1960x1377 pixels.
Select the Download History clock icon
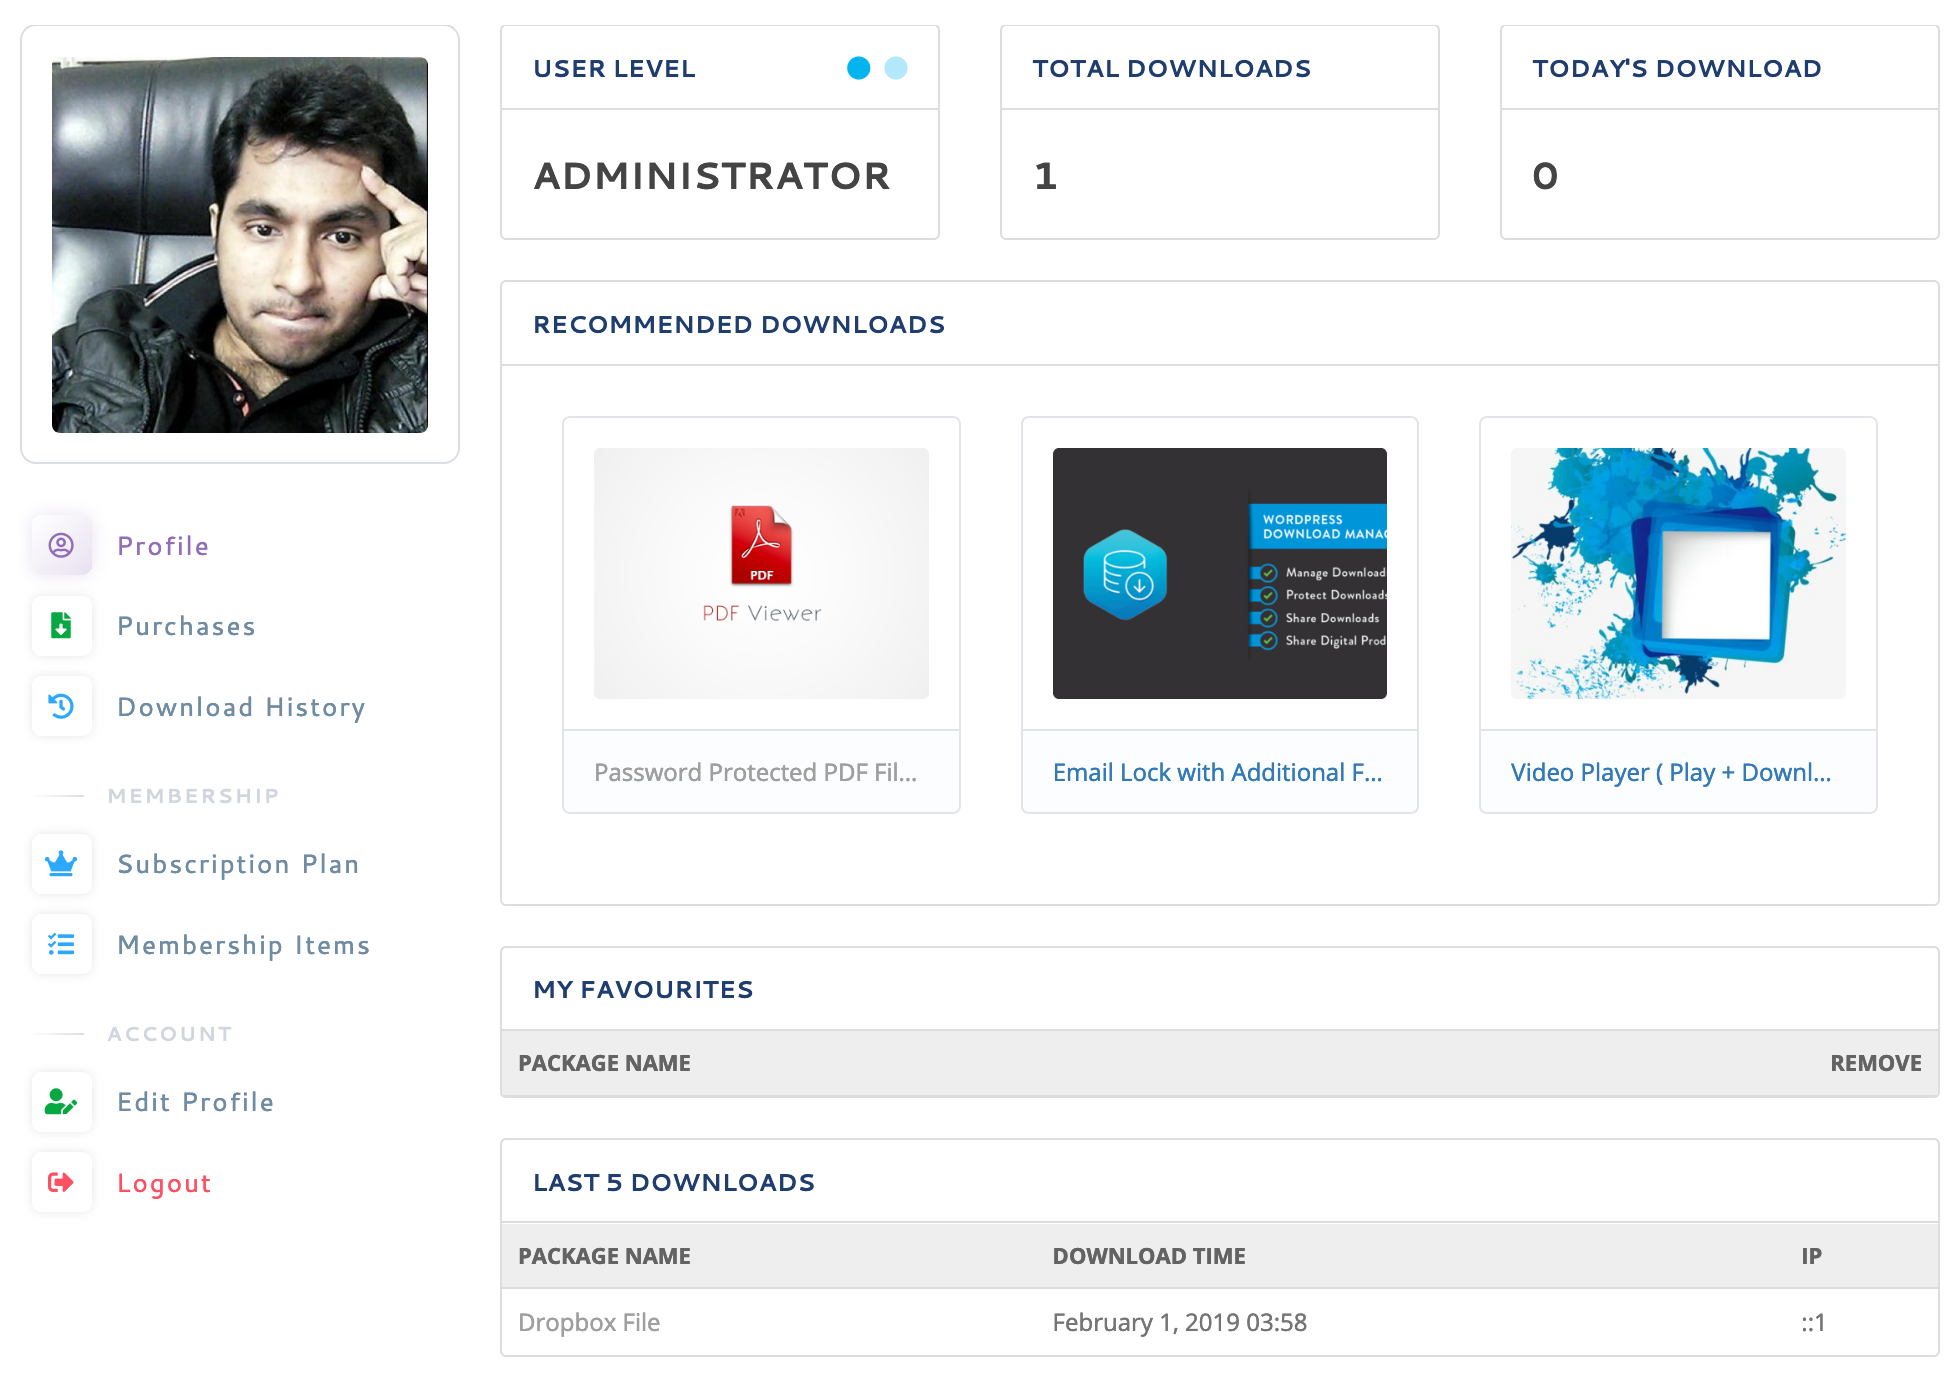pos(61,706)
